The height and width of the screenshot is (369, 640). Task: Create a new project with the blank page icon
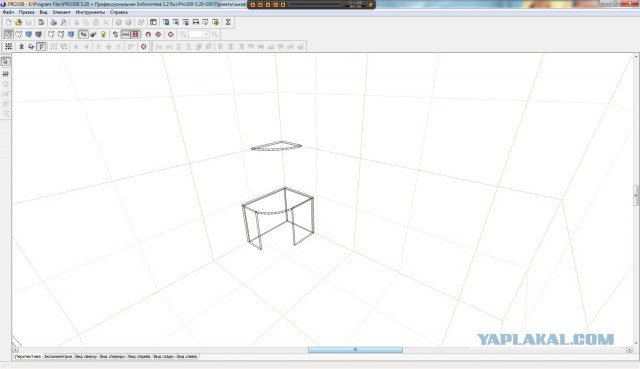pyautogui.click(x=9, y=22)
